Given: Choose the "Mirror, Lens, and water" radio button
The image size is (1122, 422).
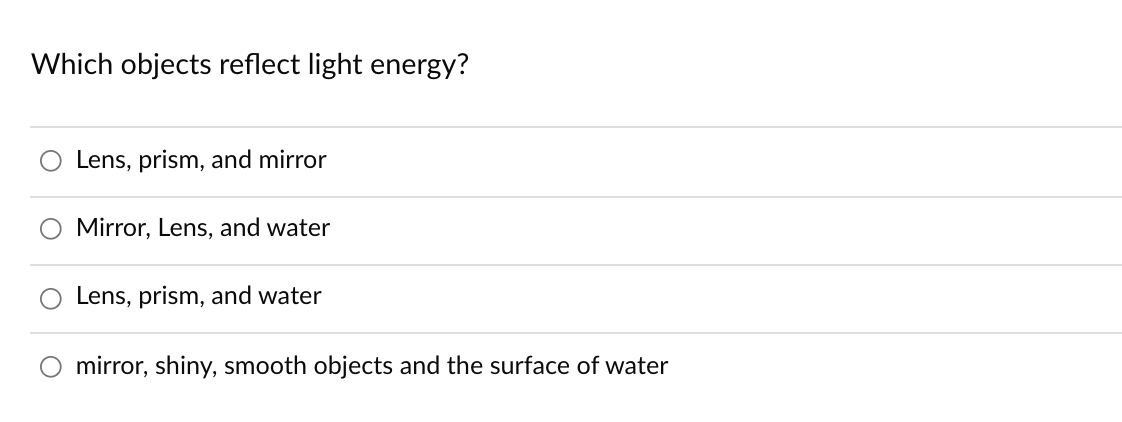Looking at the screenshot, I should [x=51, y=229].
